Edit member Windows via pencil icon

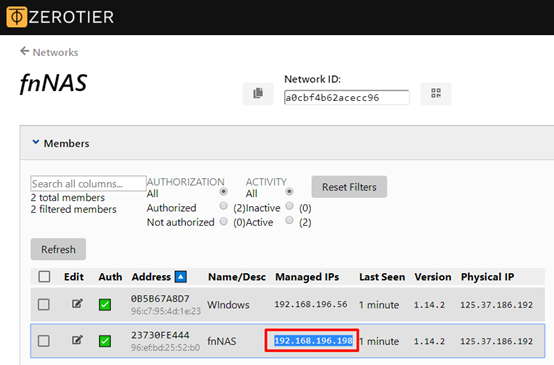(77, 304)
